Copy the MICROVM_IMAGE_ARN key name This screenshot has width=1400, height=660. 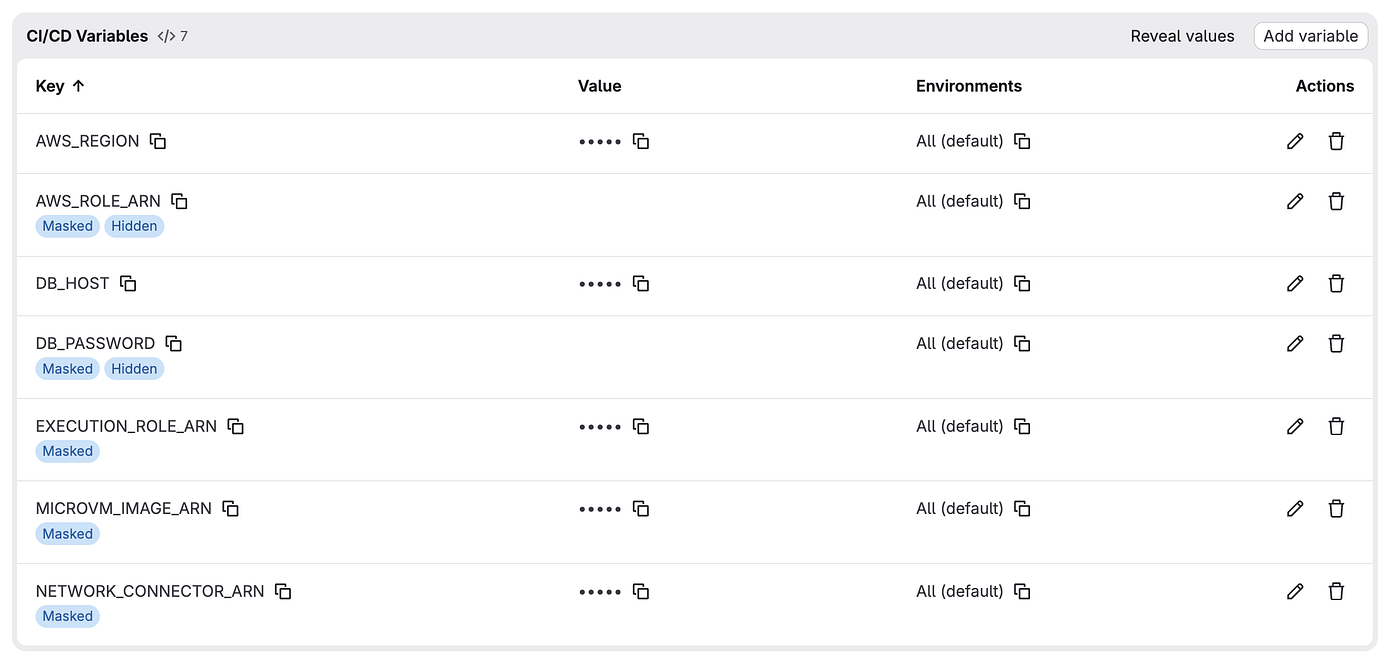point(231,508)
